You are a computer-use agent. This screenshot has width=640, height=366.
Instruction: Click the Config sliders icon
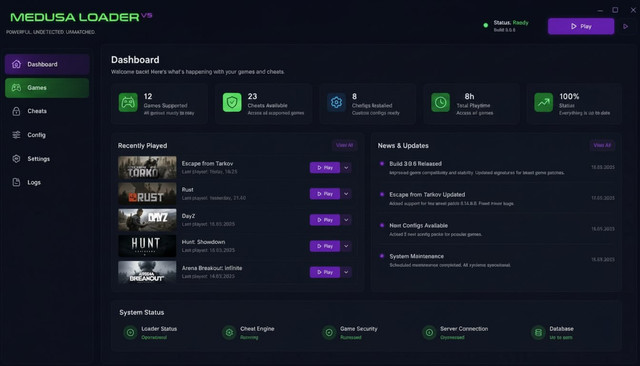[16, 135]
